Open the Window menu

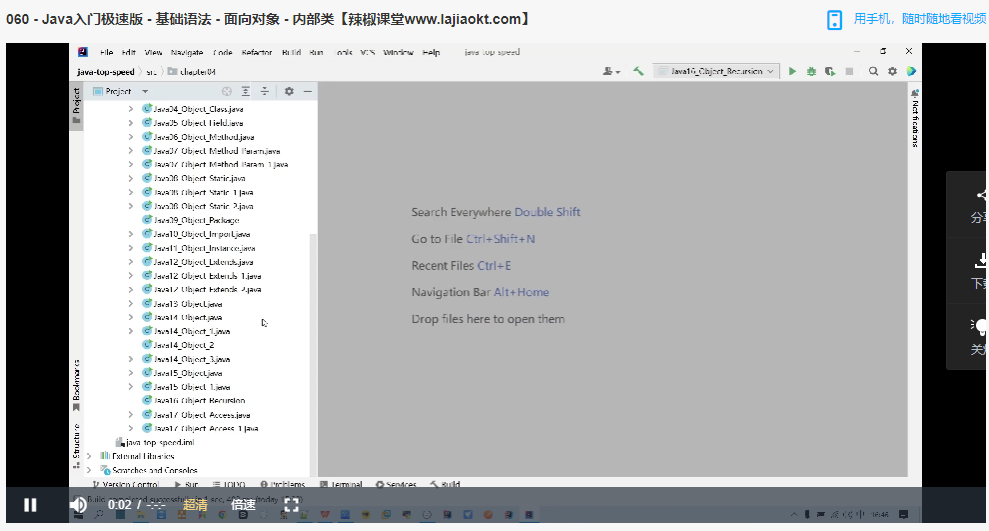(x=399, y=52)
